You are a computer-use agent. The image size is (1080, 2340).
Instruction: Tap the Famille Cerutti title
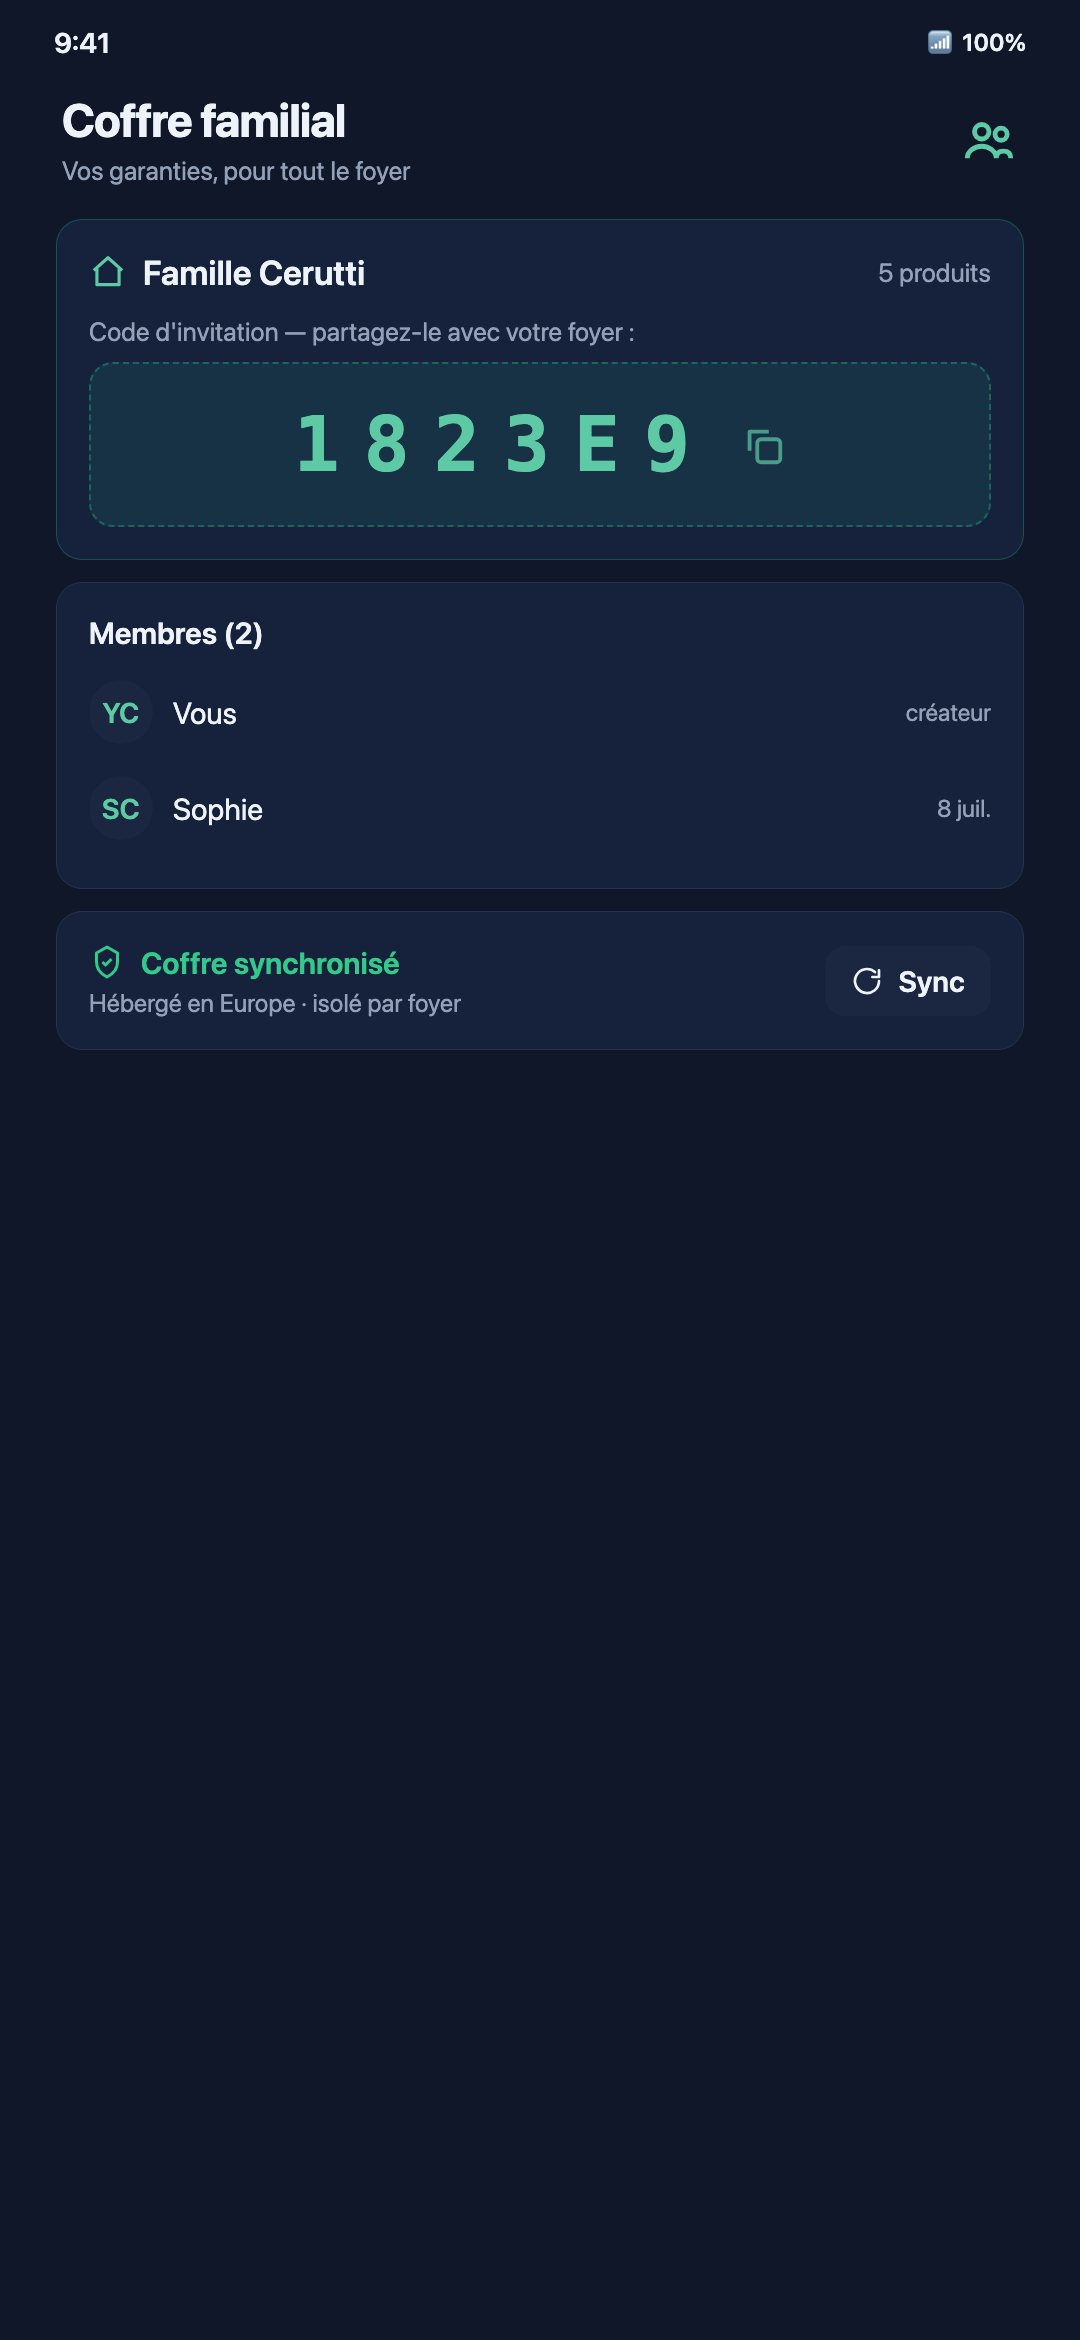point(254,273)
